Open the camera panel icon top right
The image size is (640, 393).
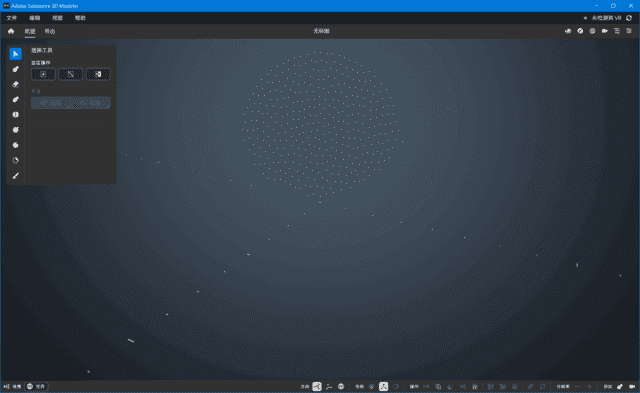(x=604, y=31)
